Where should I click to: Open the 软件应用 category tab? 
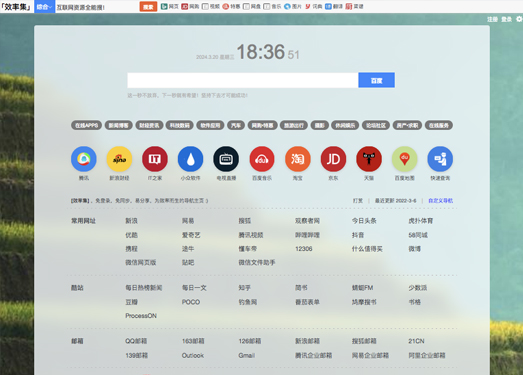tap(210, 125)
